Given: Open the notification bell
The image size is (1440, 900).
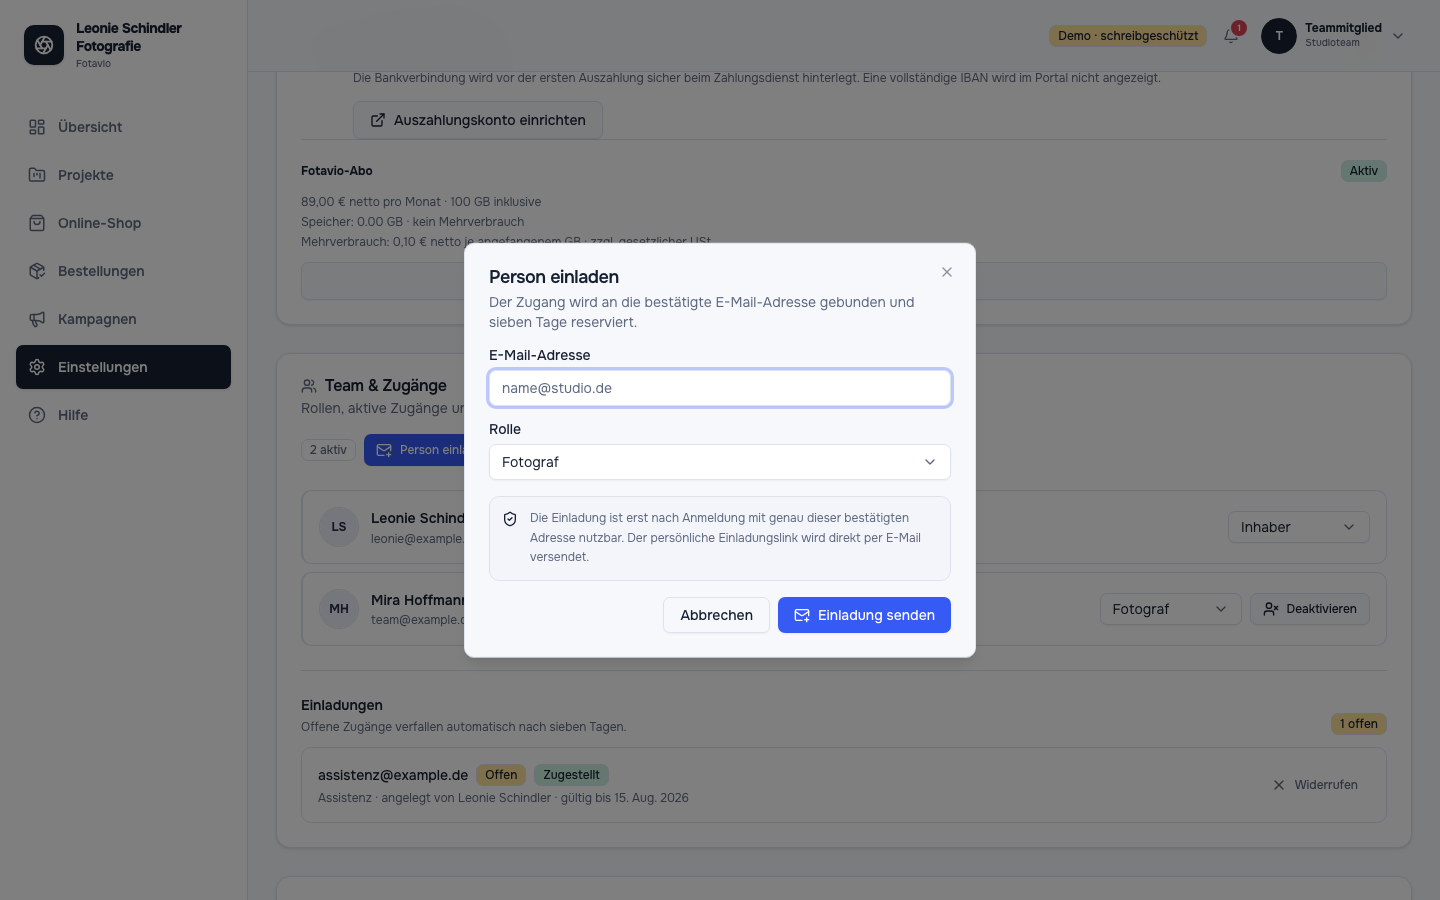Looking at the screenshot, I should pyautogui.click(x=1231, y=36).
